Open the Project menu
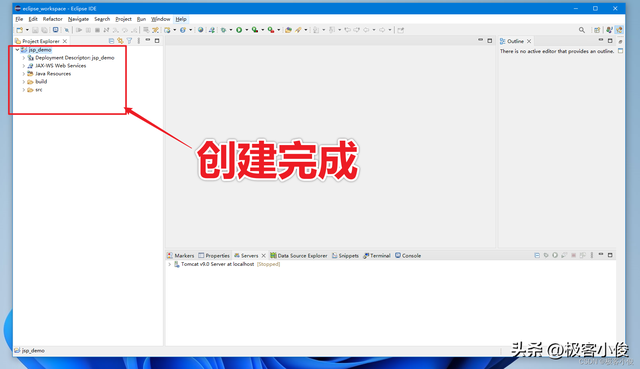This screenshot has height=369, width=640. tap(123, 19)
